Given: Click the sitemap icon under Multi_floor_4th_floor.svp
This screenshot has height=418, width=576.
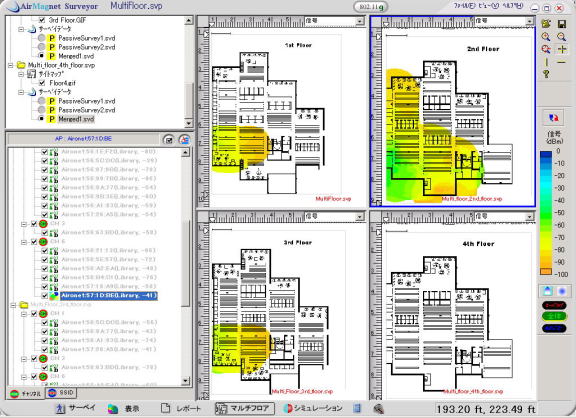Looking at the screenshot, I should click(32, 74).
